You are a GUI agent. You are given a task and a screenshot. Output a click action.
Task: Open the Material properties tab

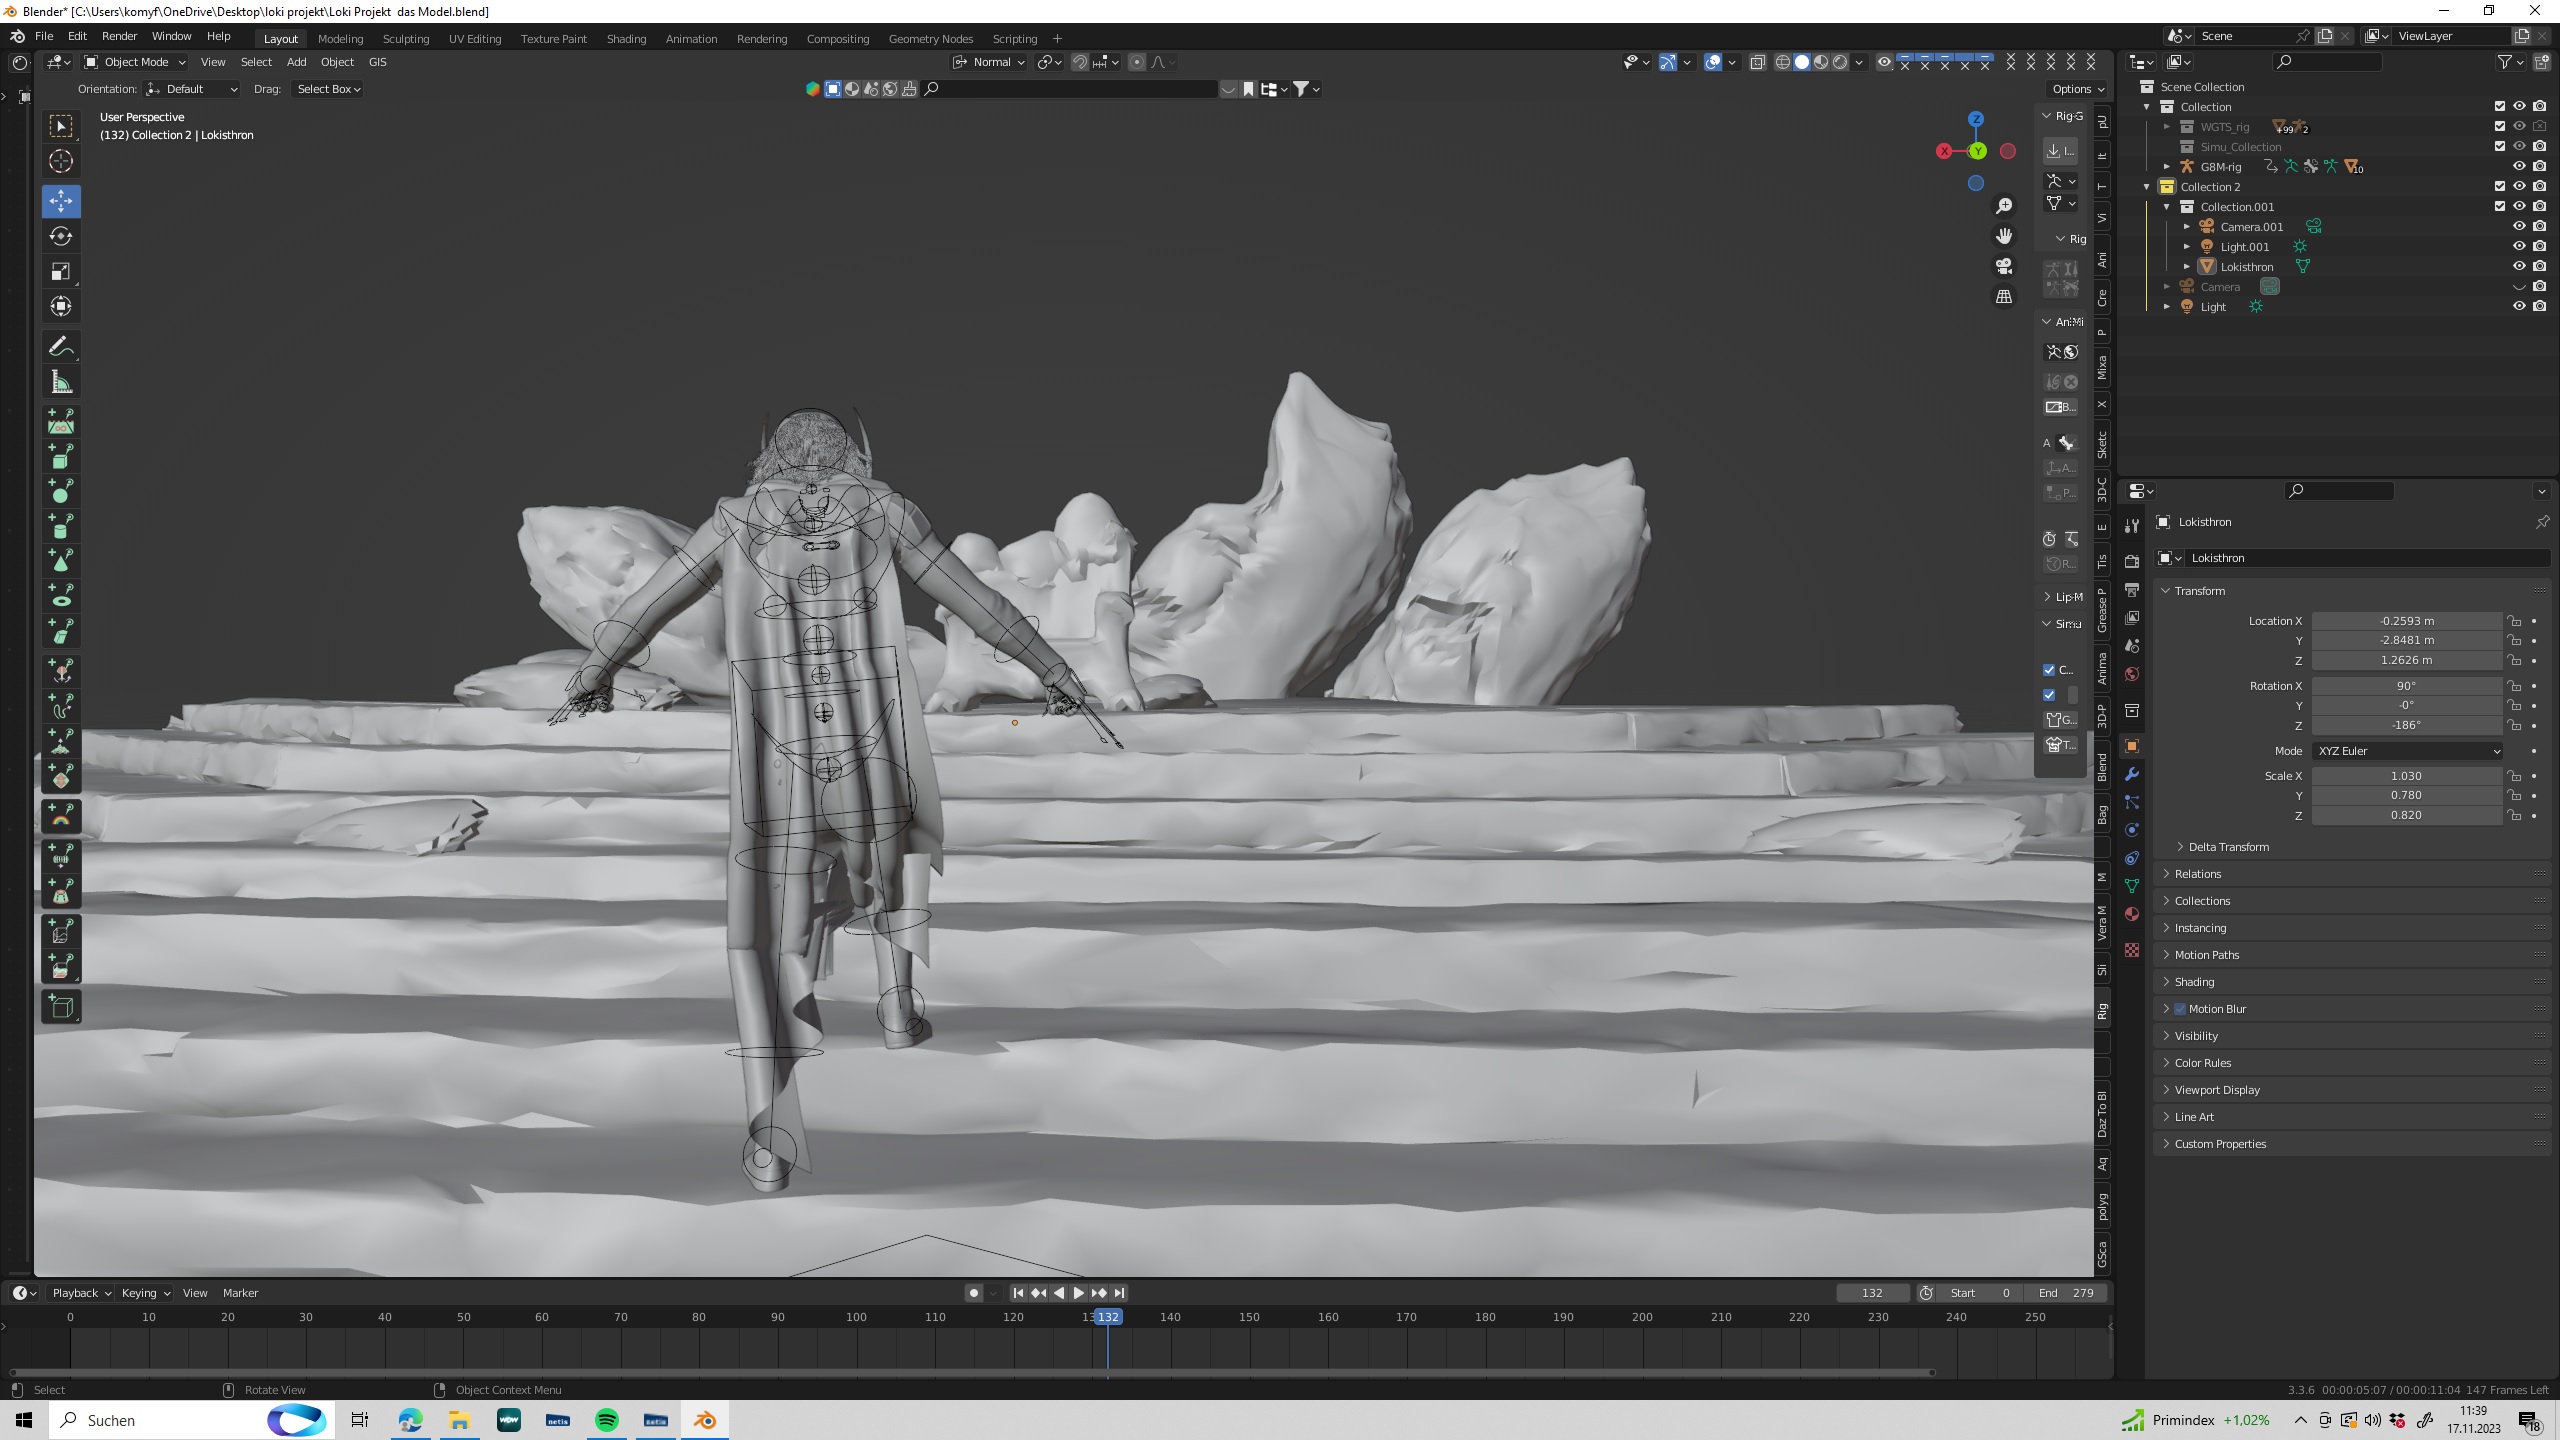[x=2132, y=914]
